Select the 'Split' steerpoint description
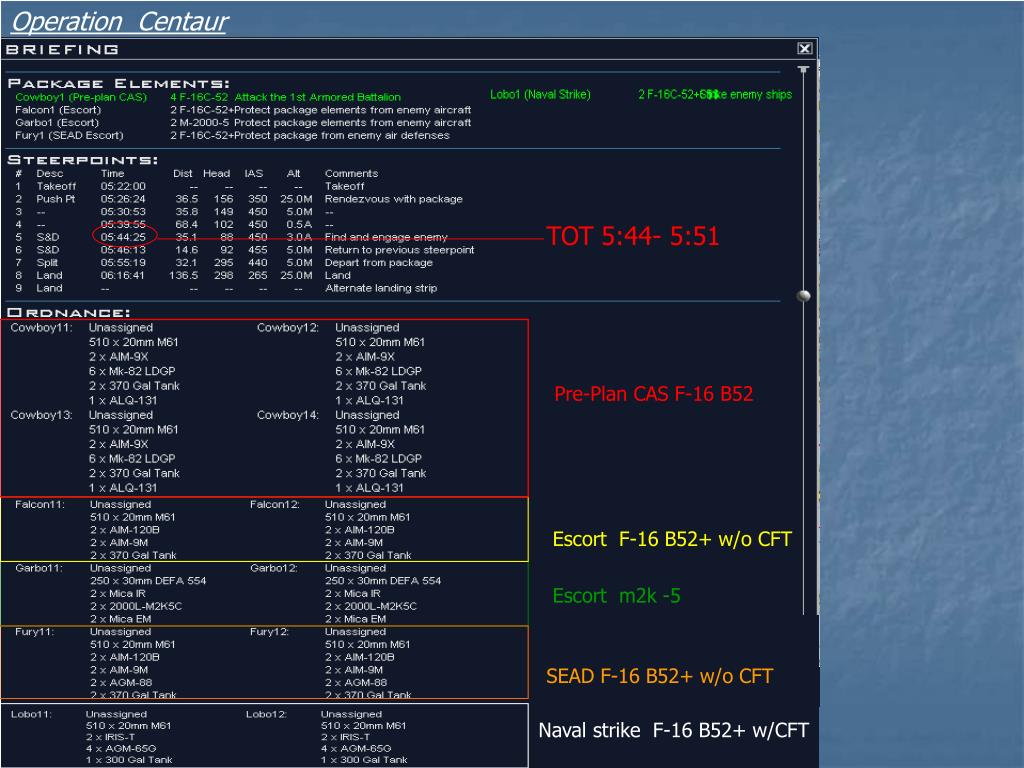The width and height of the screenshot is (1024, 768). coord(47,262)
